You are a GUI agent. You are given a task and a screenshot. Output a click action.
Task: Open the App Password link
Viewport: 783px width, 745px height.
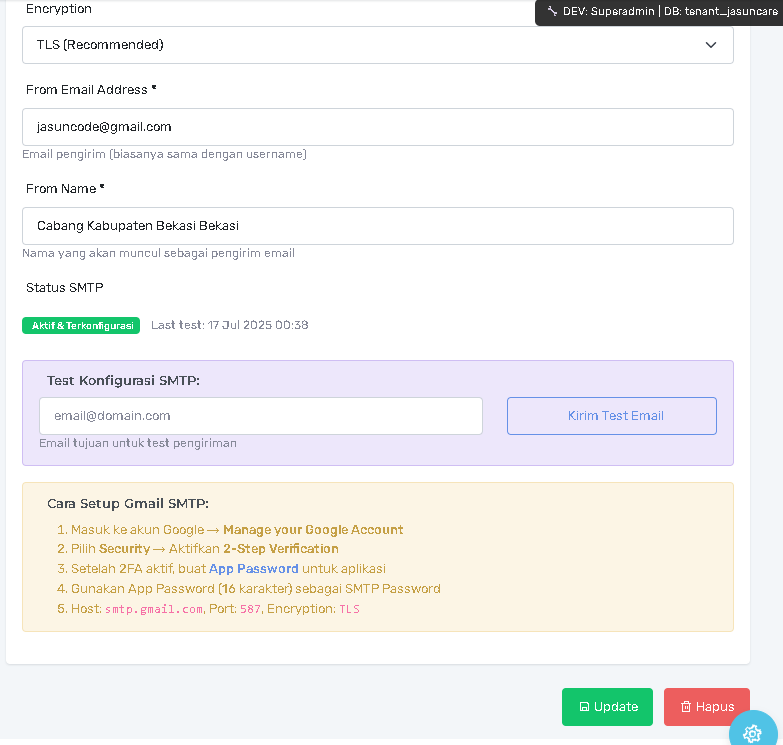tap(254, 569)
